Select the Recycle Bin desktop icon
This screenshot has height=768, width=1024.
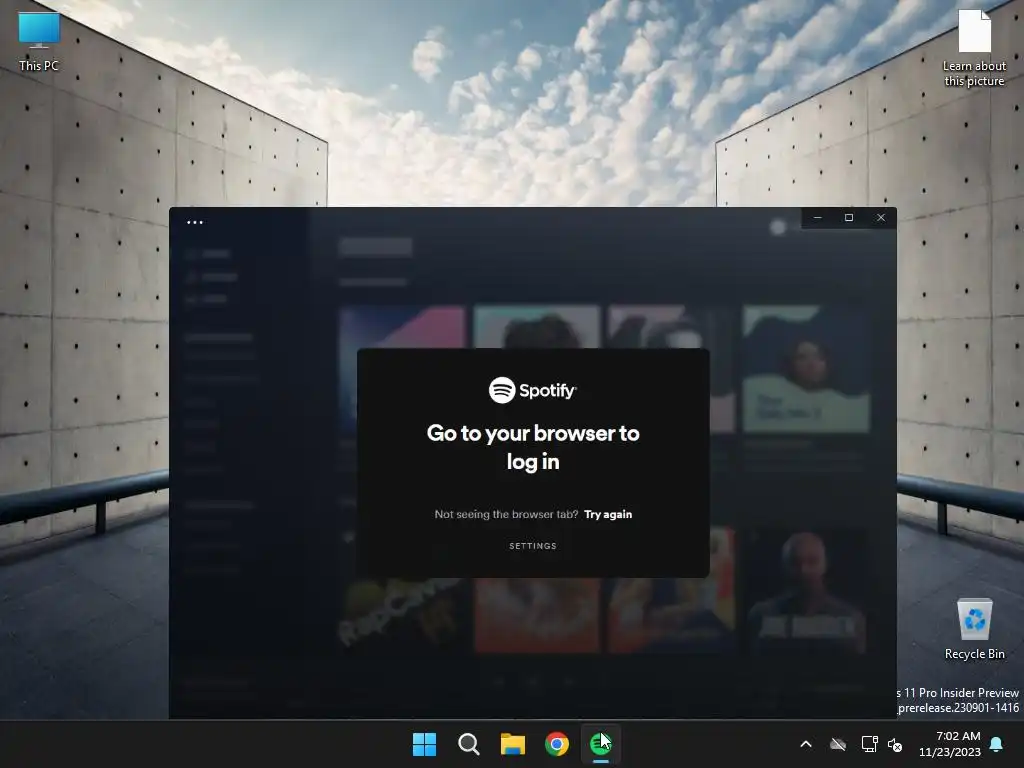point(974,629)
